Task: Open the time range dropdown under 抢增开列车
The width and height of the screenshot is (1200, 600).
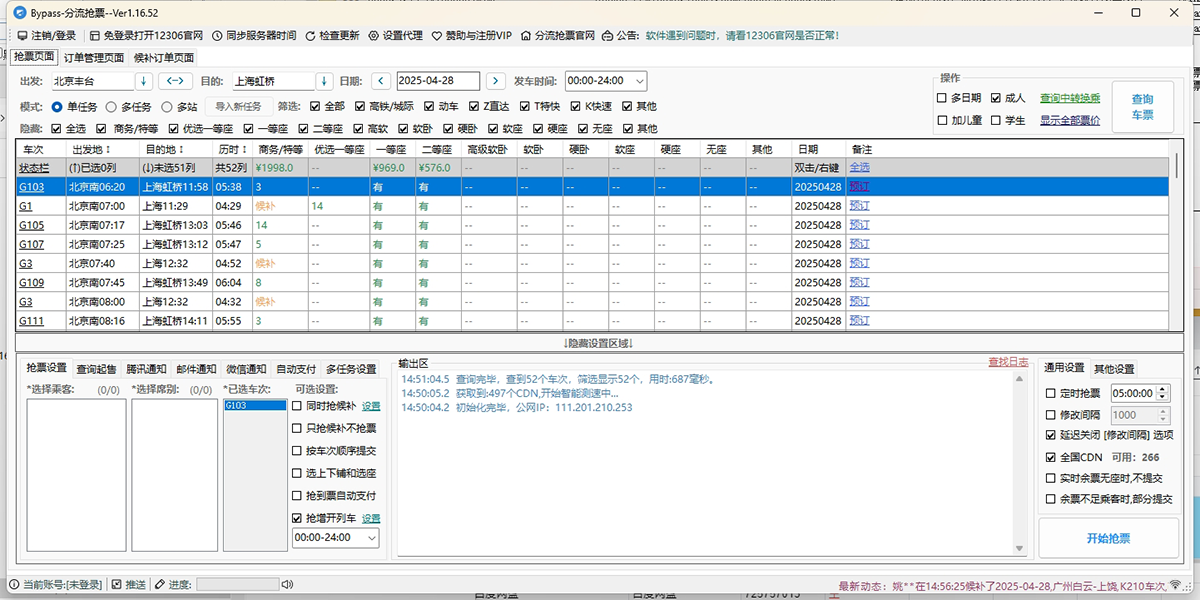Action: coord(372,538)
